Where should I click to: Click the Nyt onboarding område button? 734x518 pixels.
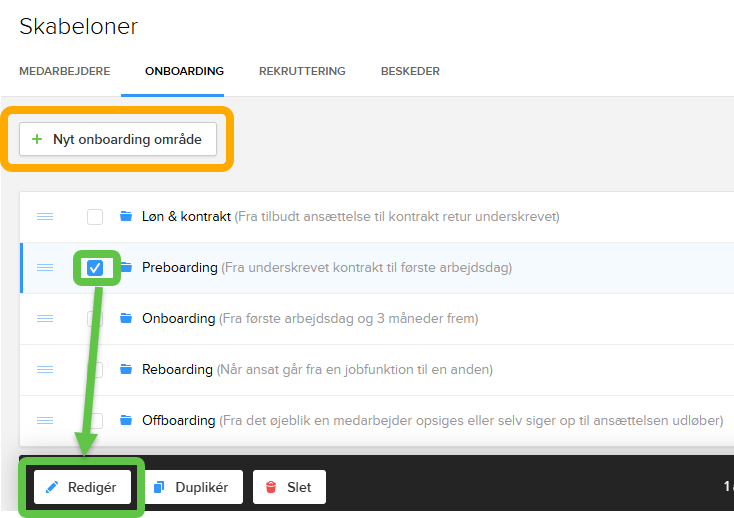118,139
